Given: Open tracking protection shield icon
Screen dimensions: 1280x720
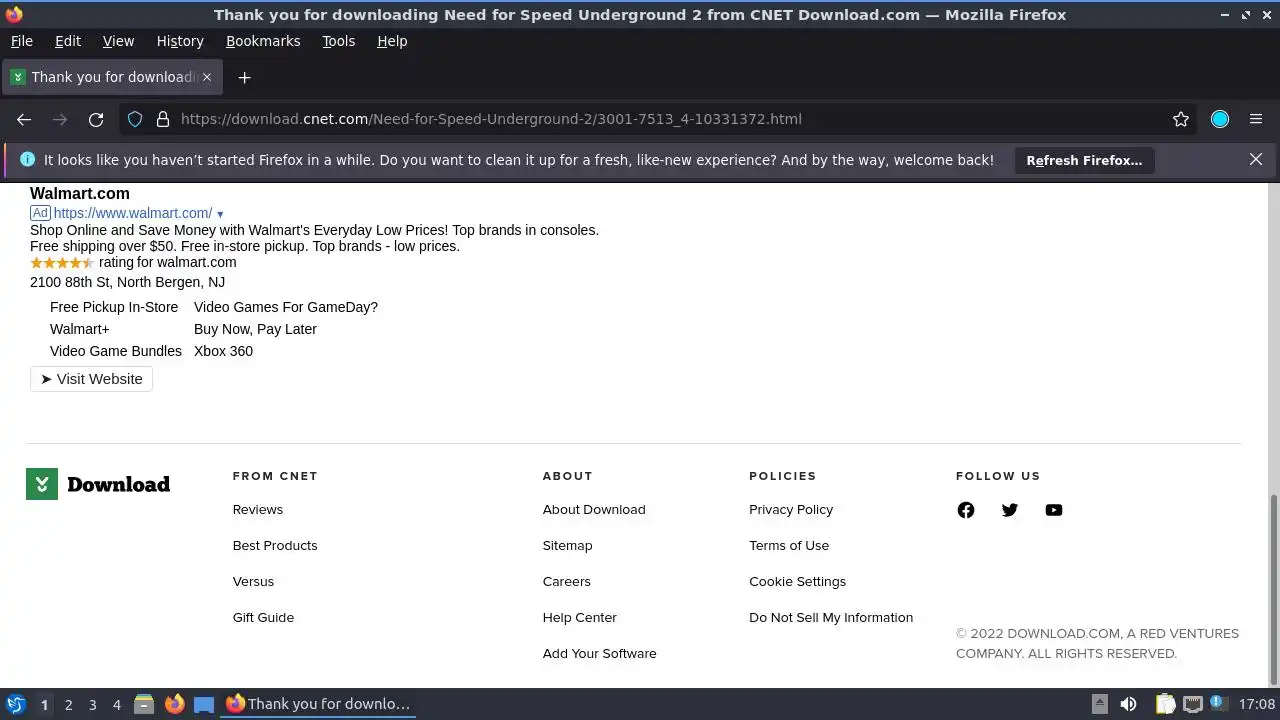Looking at the screenshot, I should pyautogui.click(x=135, y=119).
